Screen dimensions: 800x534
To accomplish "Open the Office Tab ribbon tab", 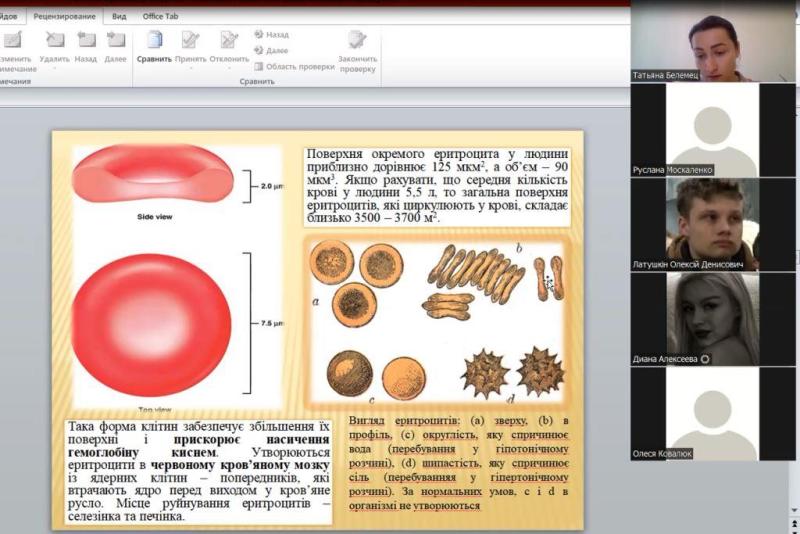I will click(x=160, y=16).
